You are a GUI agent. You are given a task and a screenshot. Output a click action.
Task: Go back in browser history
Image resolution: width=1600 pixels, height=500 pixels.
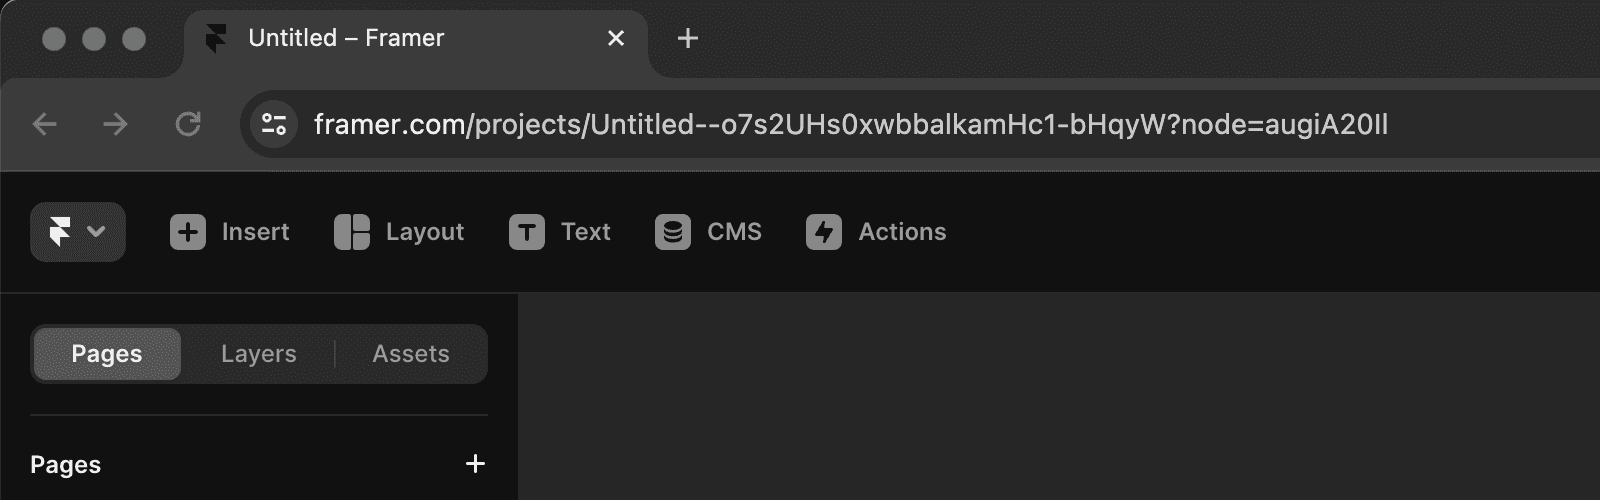pyautogui.click(x=45, y=124)
